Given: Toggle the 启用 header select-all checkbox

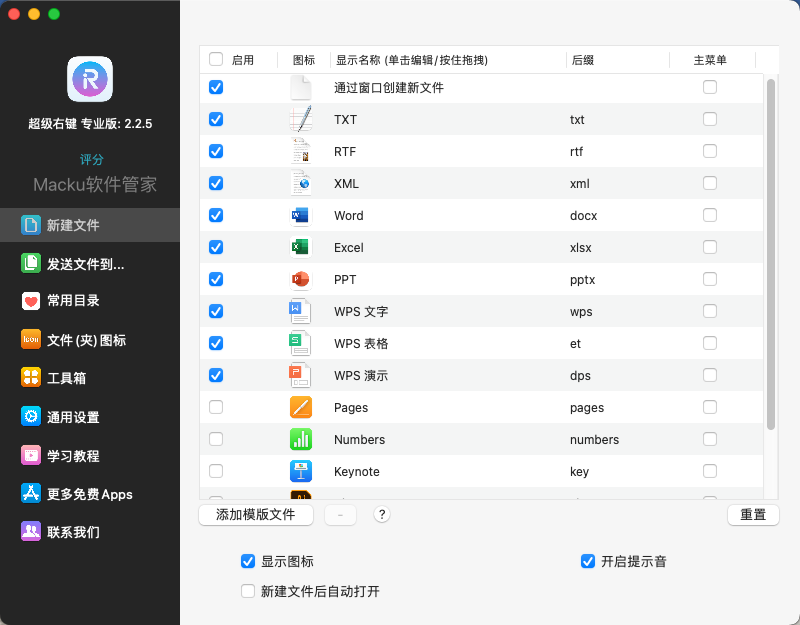Looking at the screenshot, I should pos(216,59).
